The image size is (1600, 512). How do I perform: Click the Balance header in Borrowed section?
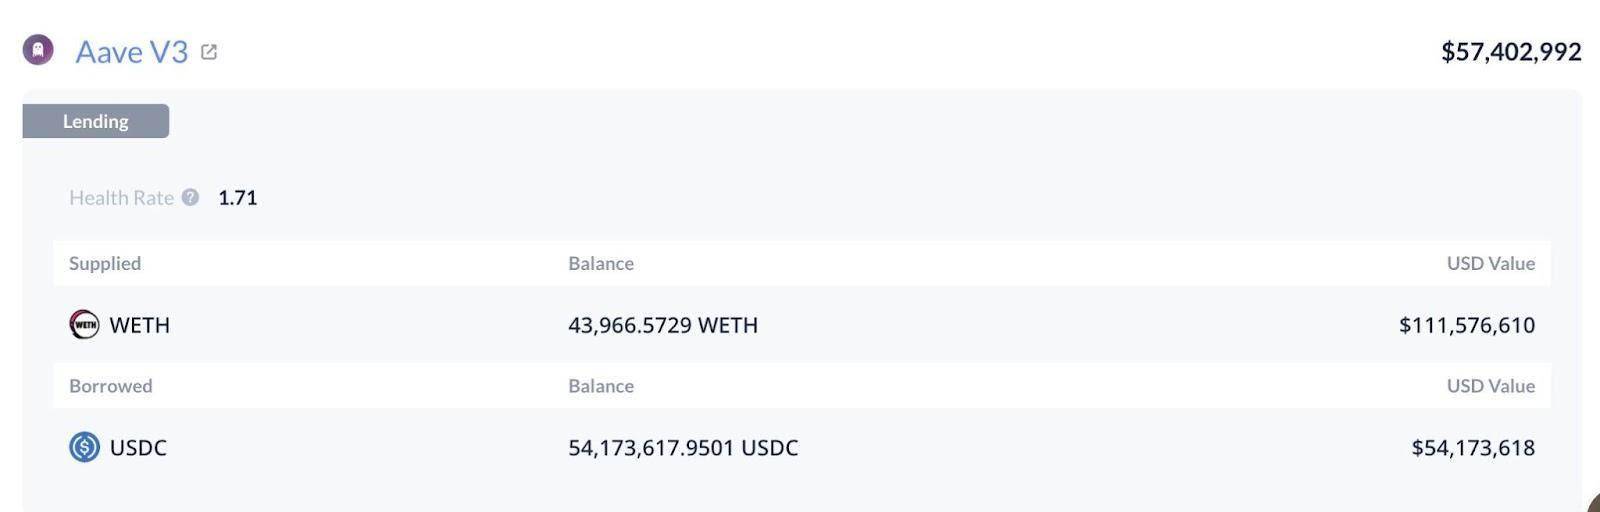tap(601, 386)
